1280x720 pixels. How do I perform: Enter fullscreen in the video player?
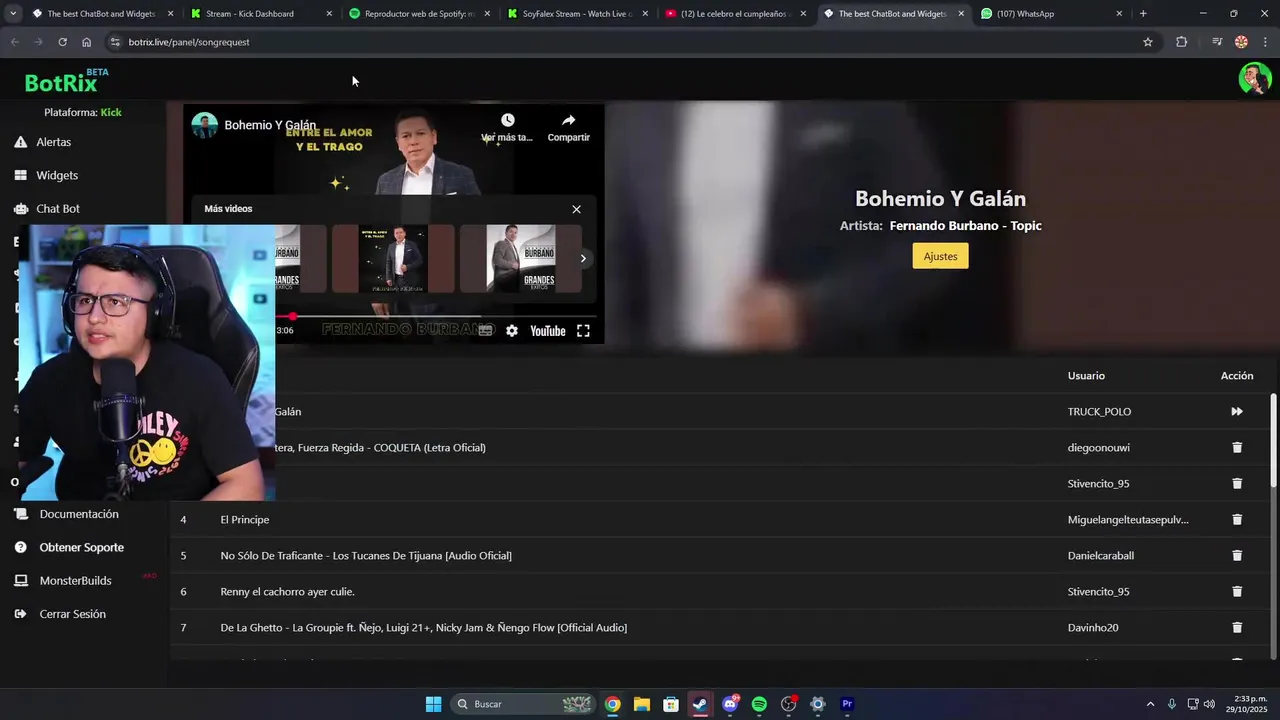pyautogui.click(x=583, y=331)
